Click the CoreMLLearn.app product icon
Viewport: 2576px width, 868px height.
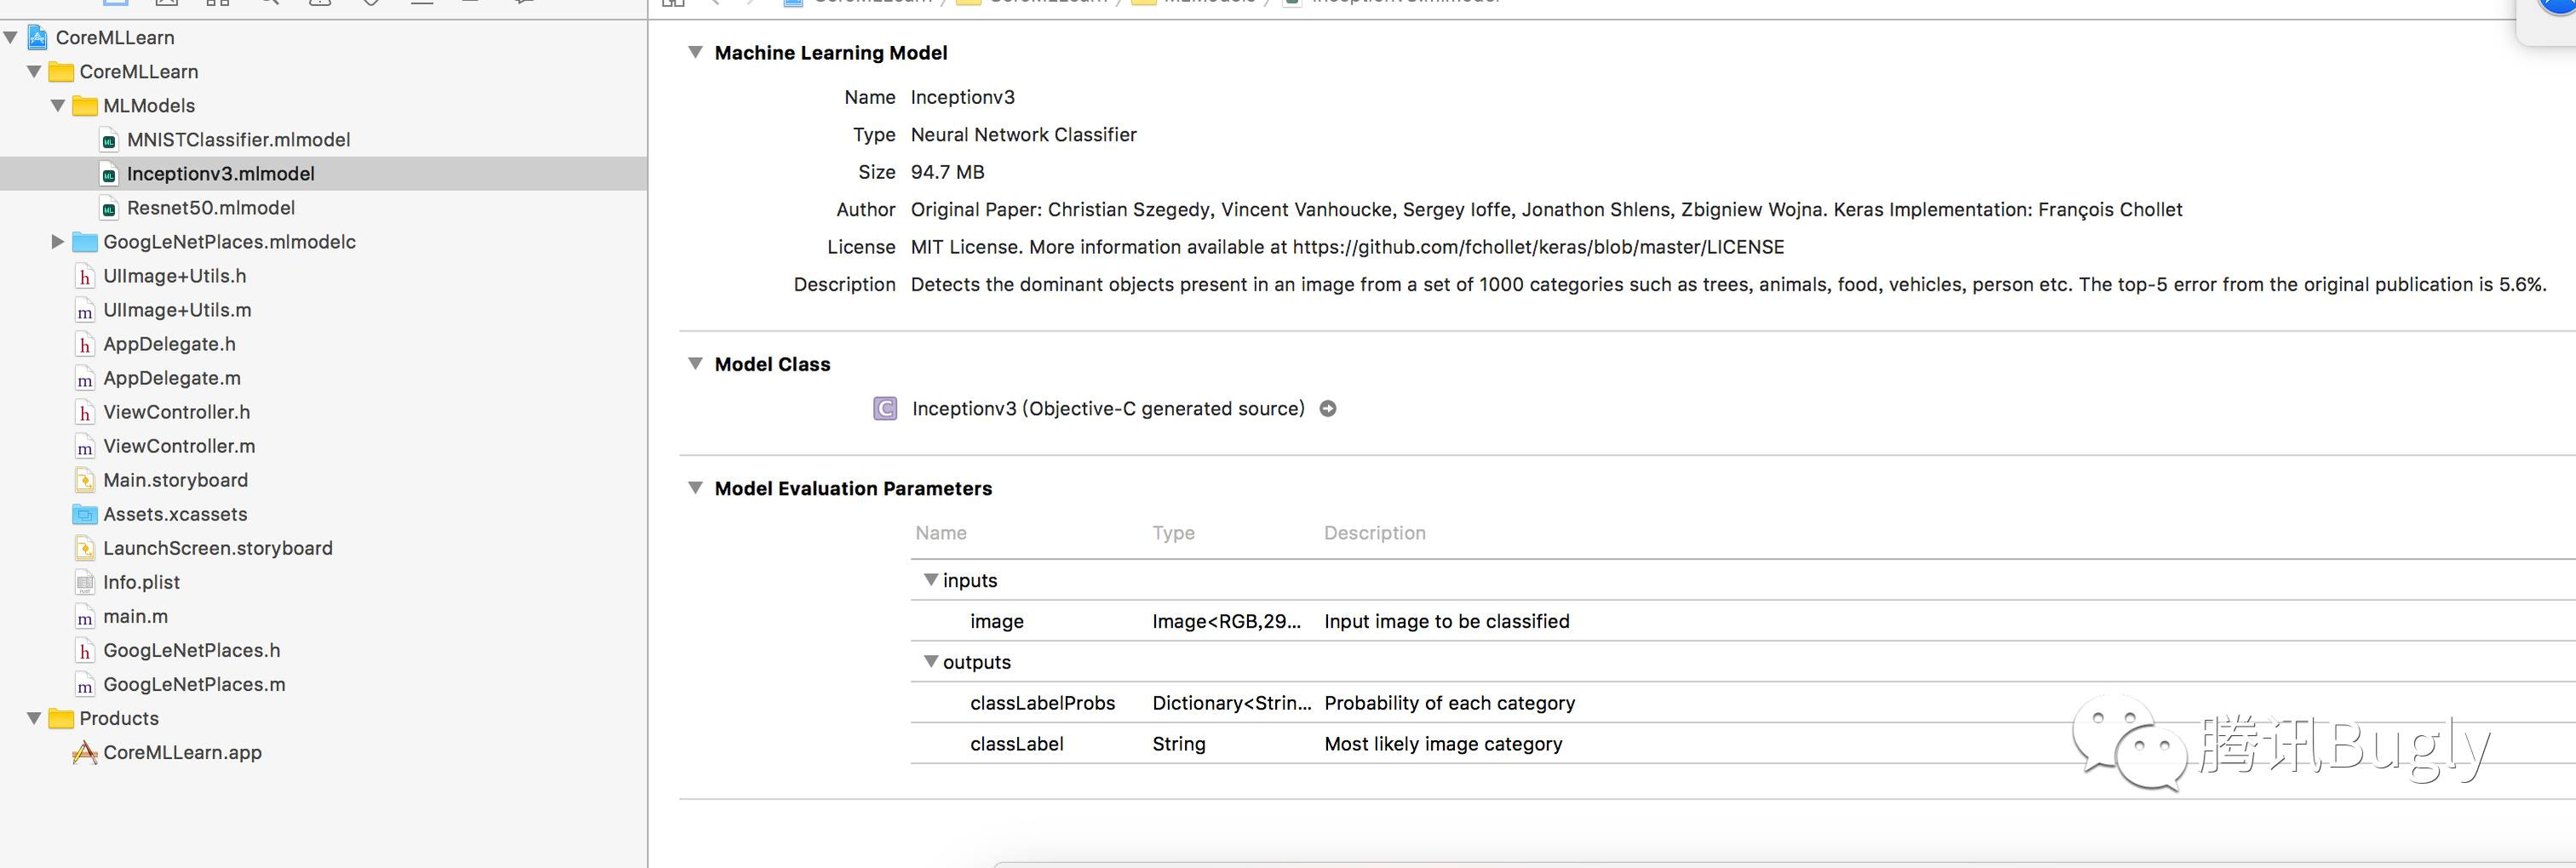(85, 753)
